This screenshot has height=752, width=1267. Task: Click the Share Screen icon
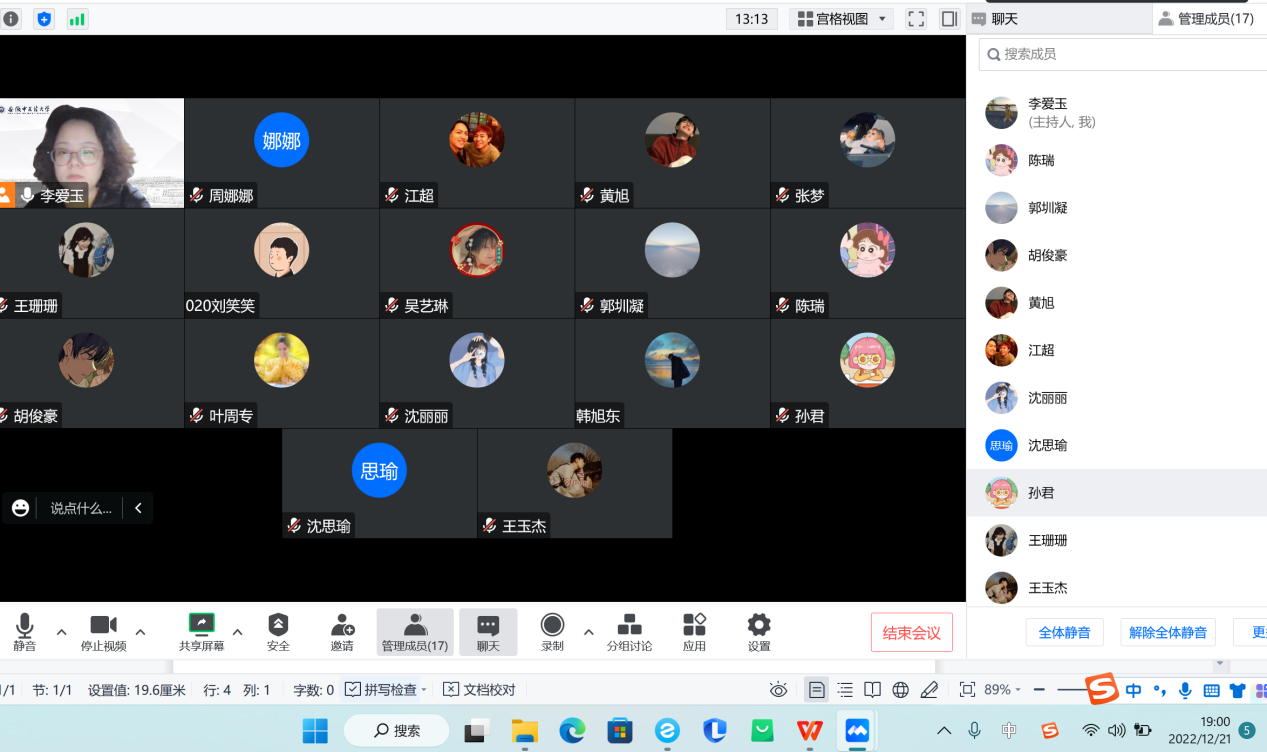tap(202, 626)
